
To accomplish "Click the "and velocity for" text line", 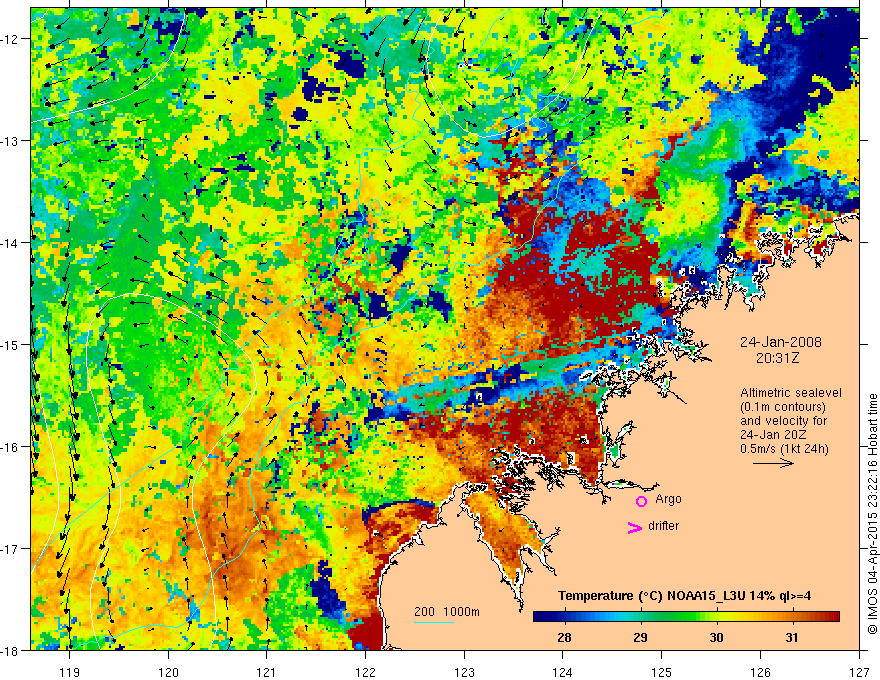I will pos(783,421).
